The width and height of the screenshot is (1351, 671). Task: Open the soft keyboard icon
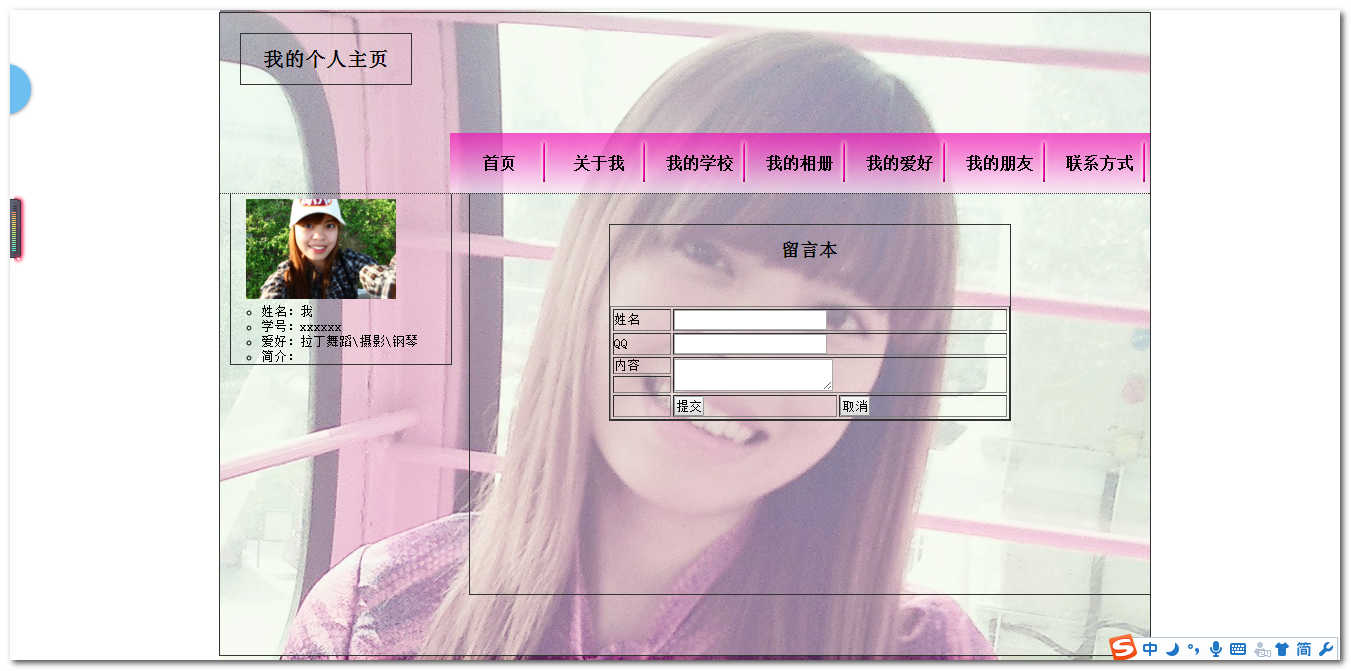point(1238,649)
